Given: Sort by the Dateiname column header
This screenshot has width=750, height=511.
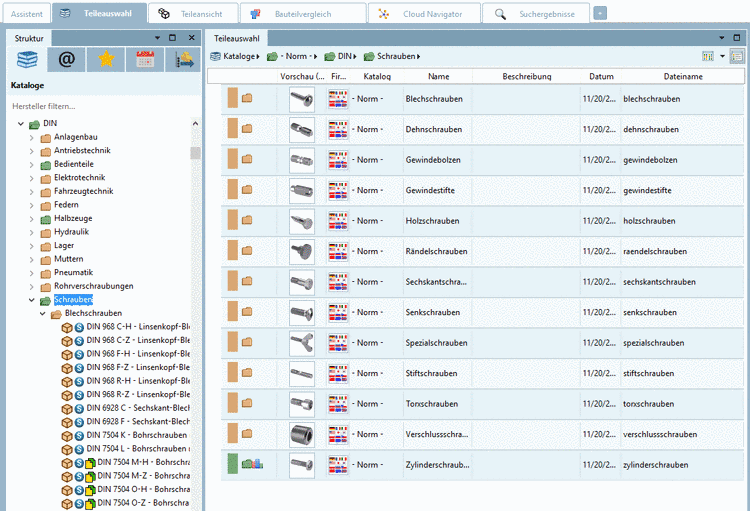Looking at the screenshot, I should point(683,77).
